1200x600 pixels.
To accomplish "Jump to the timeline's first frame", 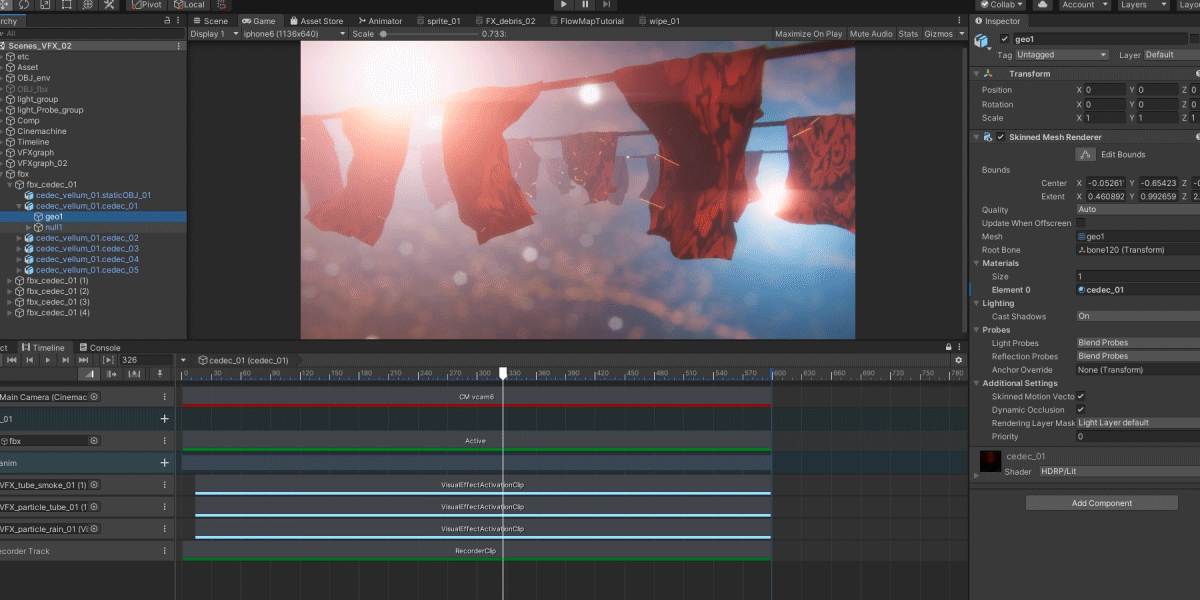I will tap(12, 360).
